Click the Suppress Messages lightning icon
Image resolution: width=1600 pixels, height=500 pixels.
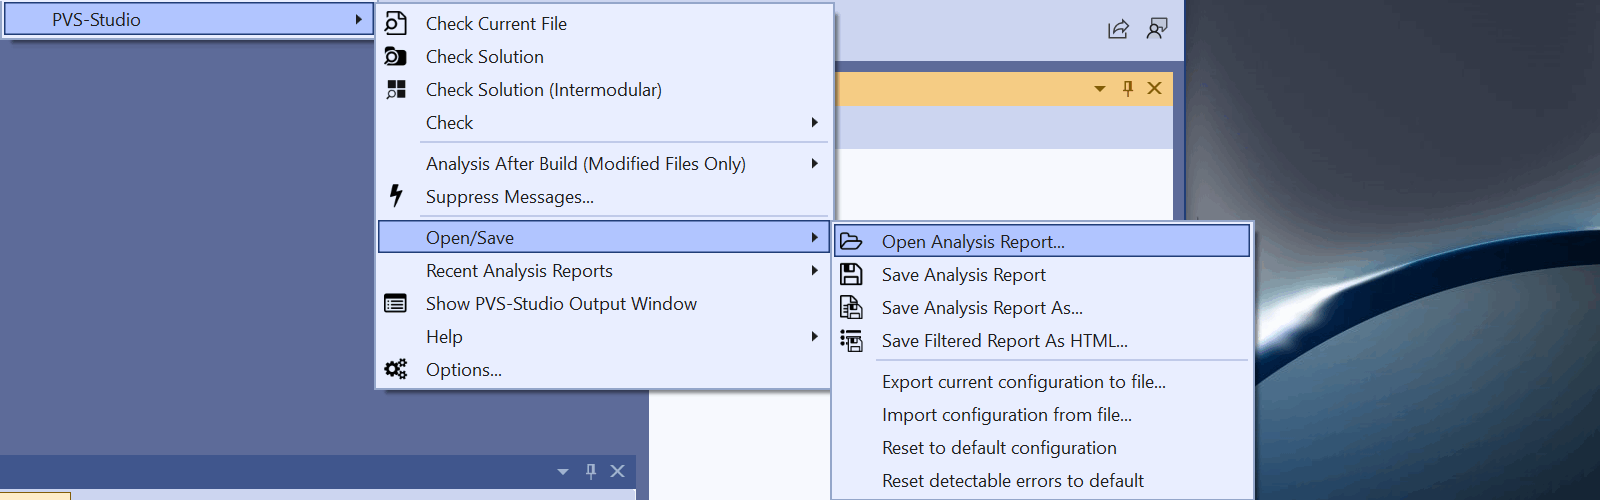pos(396,195)
